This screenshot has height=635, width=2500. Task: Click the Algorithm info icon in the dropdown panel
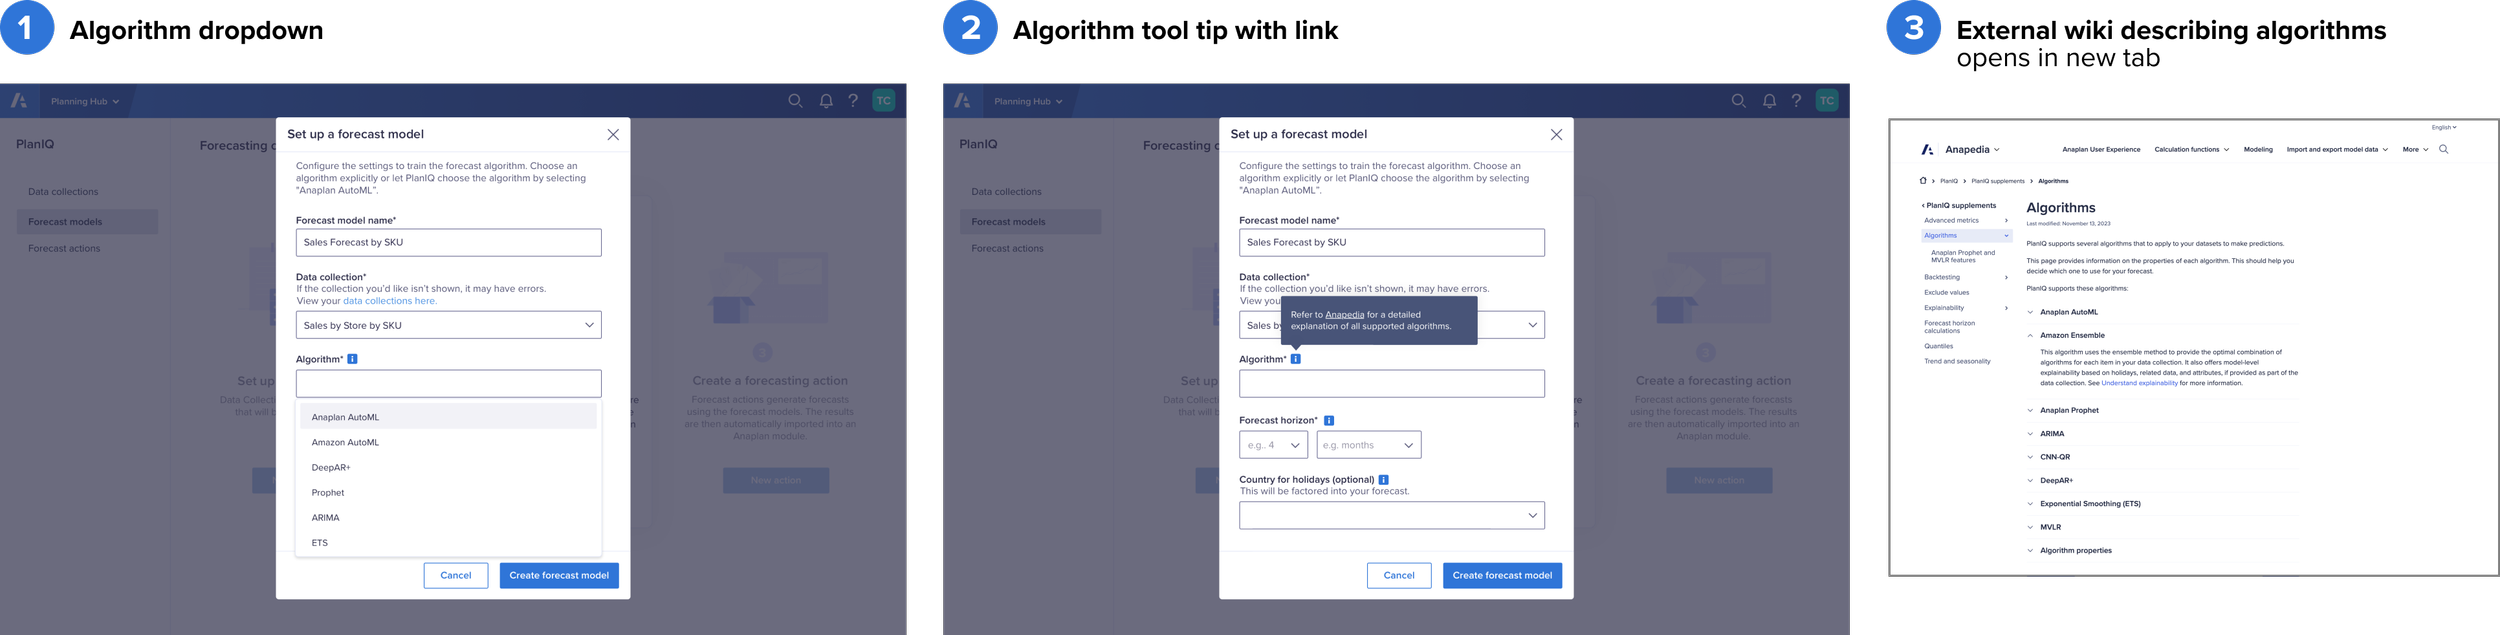(x=352, y=359)
